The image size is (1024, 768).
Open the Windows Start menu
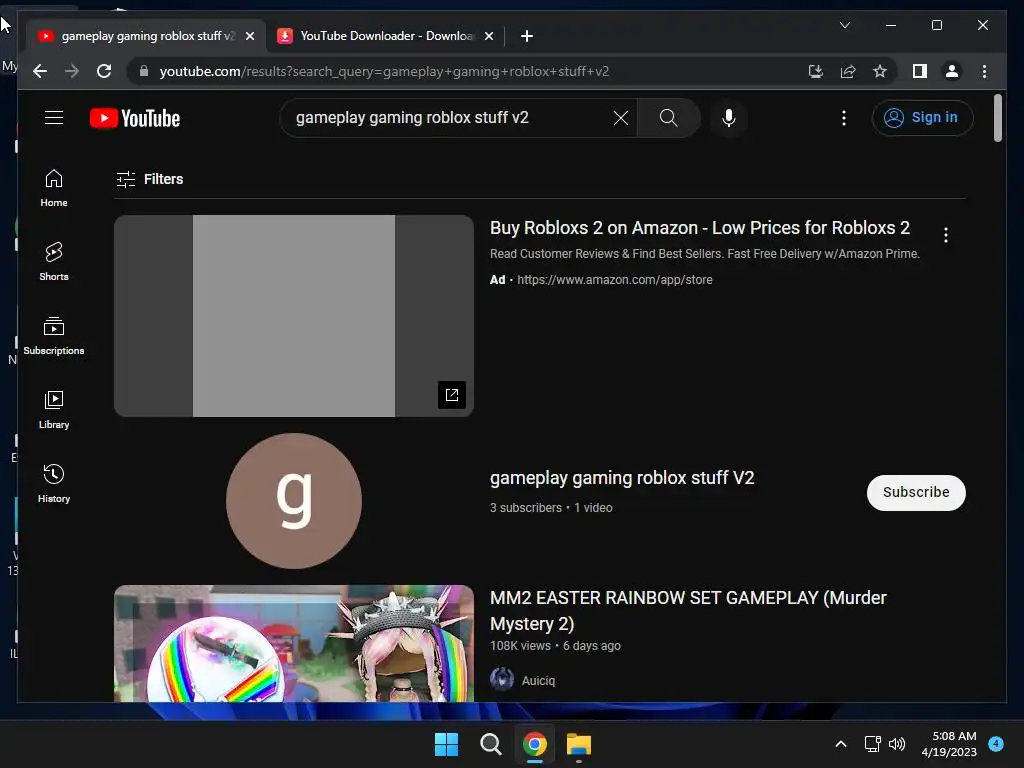447,744
